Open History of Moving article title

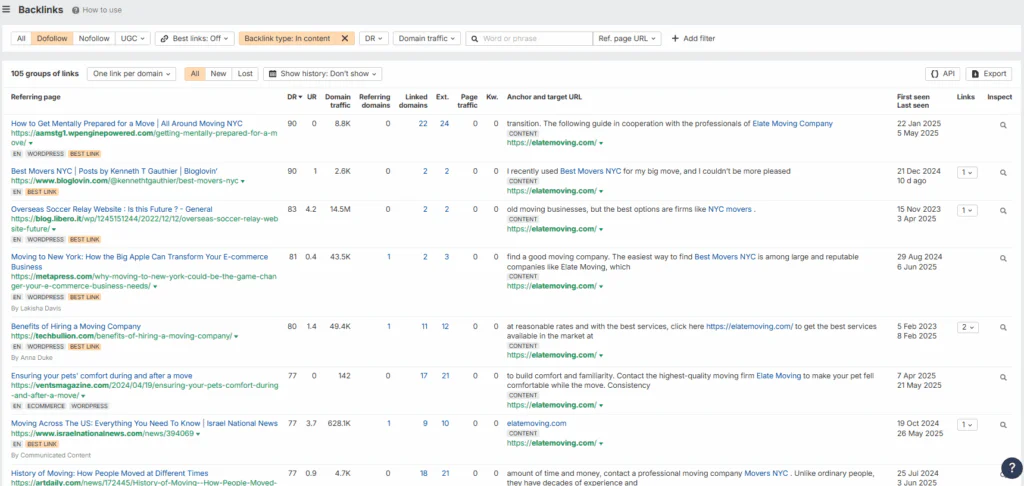(110, 473)
